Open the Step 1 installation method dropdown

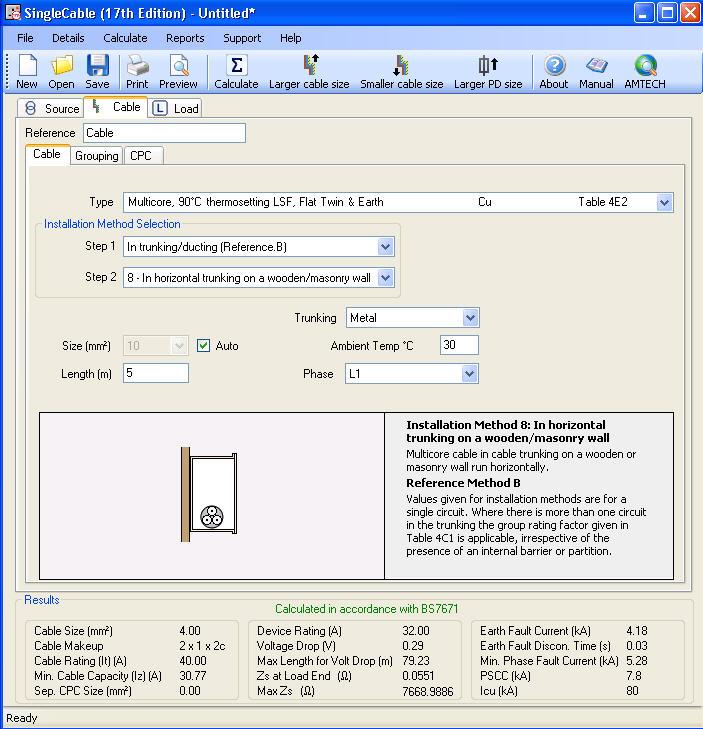tap(386, 247)
